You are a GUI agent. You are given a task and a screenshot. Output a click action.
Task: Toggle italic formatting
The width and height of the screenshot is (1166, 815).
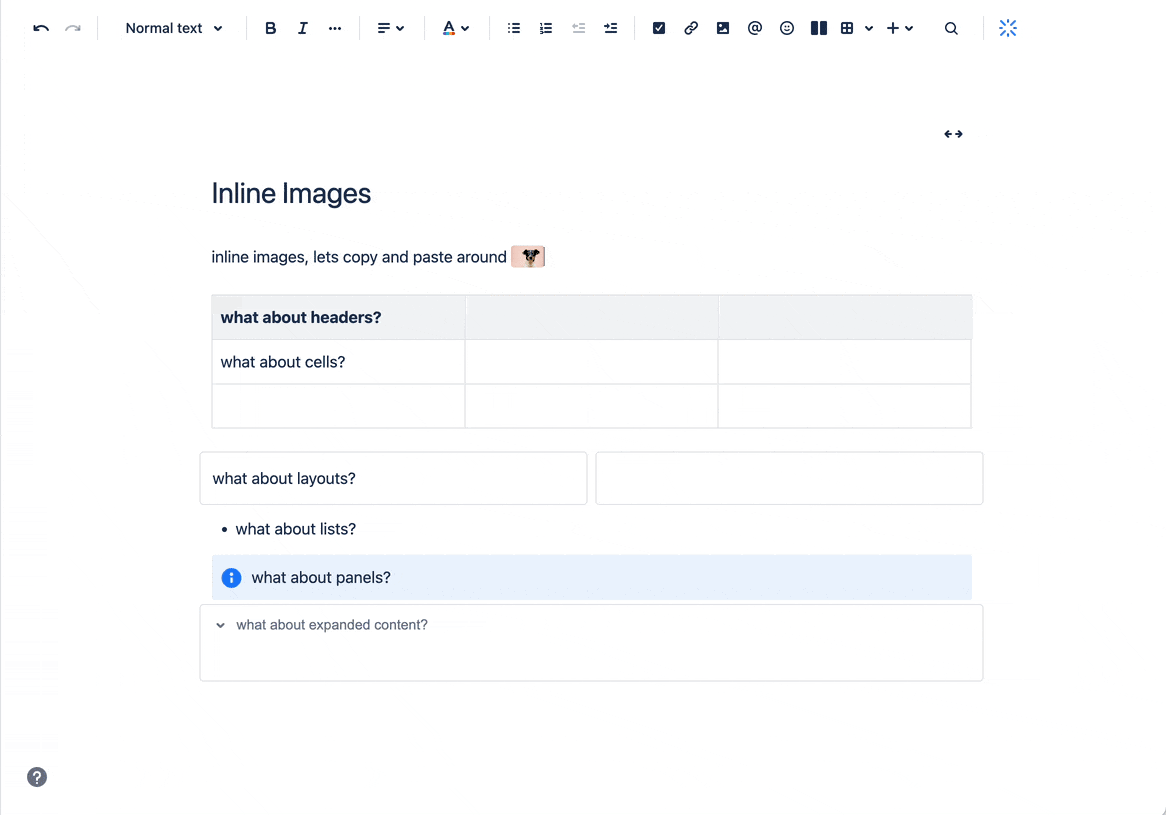click(x=303, y=28)
